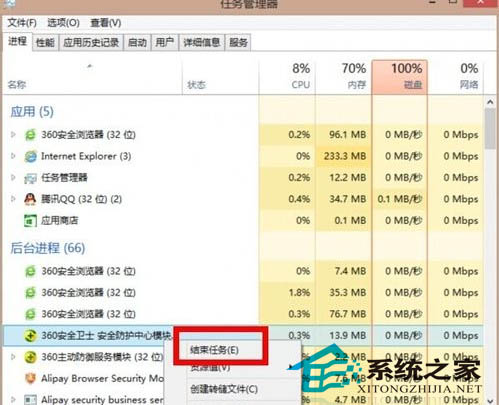Select the Alipay Browser Security shield icon
This screenshot has height=405, width=499.
click(30, 379)
